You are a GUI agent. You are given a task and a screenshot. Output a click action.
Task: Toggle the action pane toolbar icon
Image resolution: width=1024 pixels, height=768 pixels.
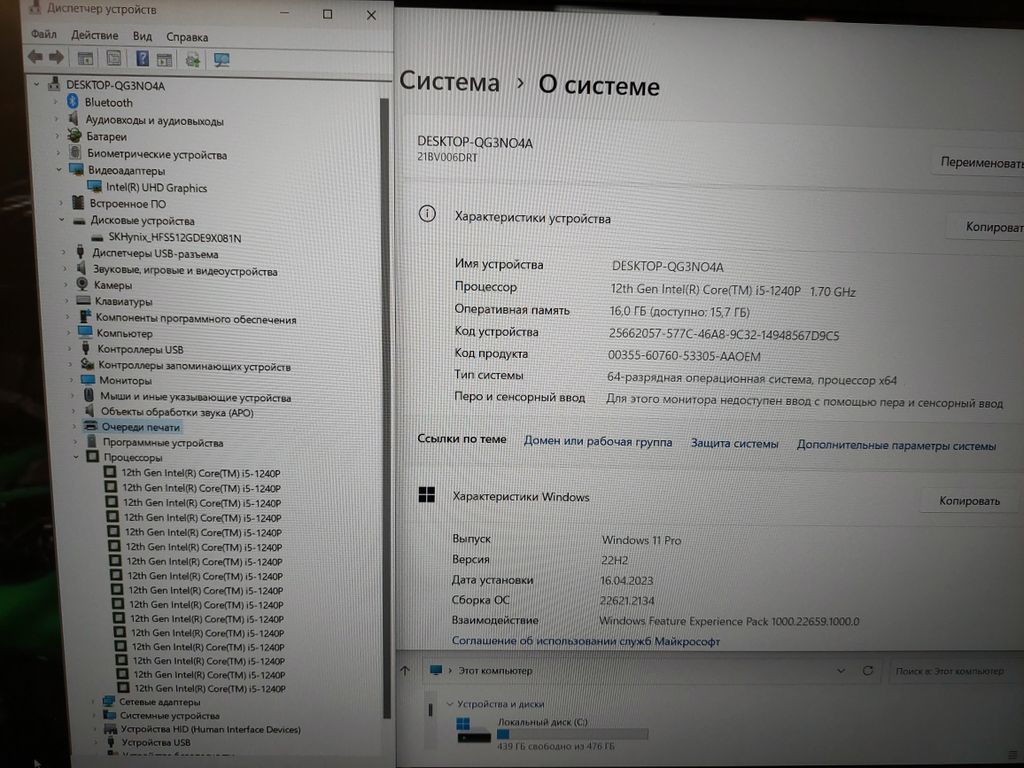point(164,60)
